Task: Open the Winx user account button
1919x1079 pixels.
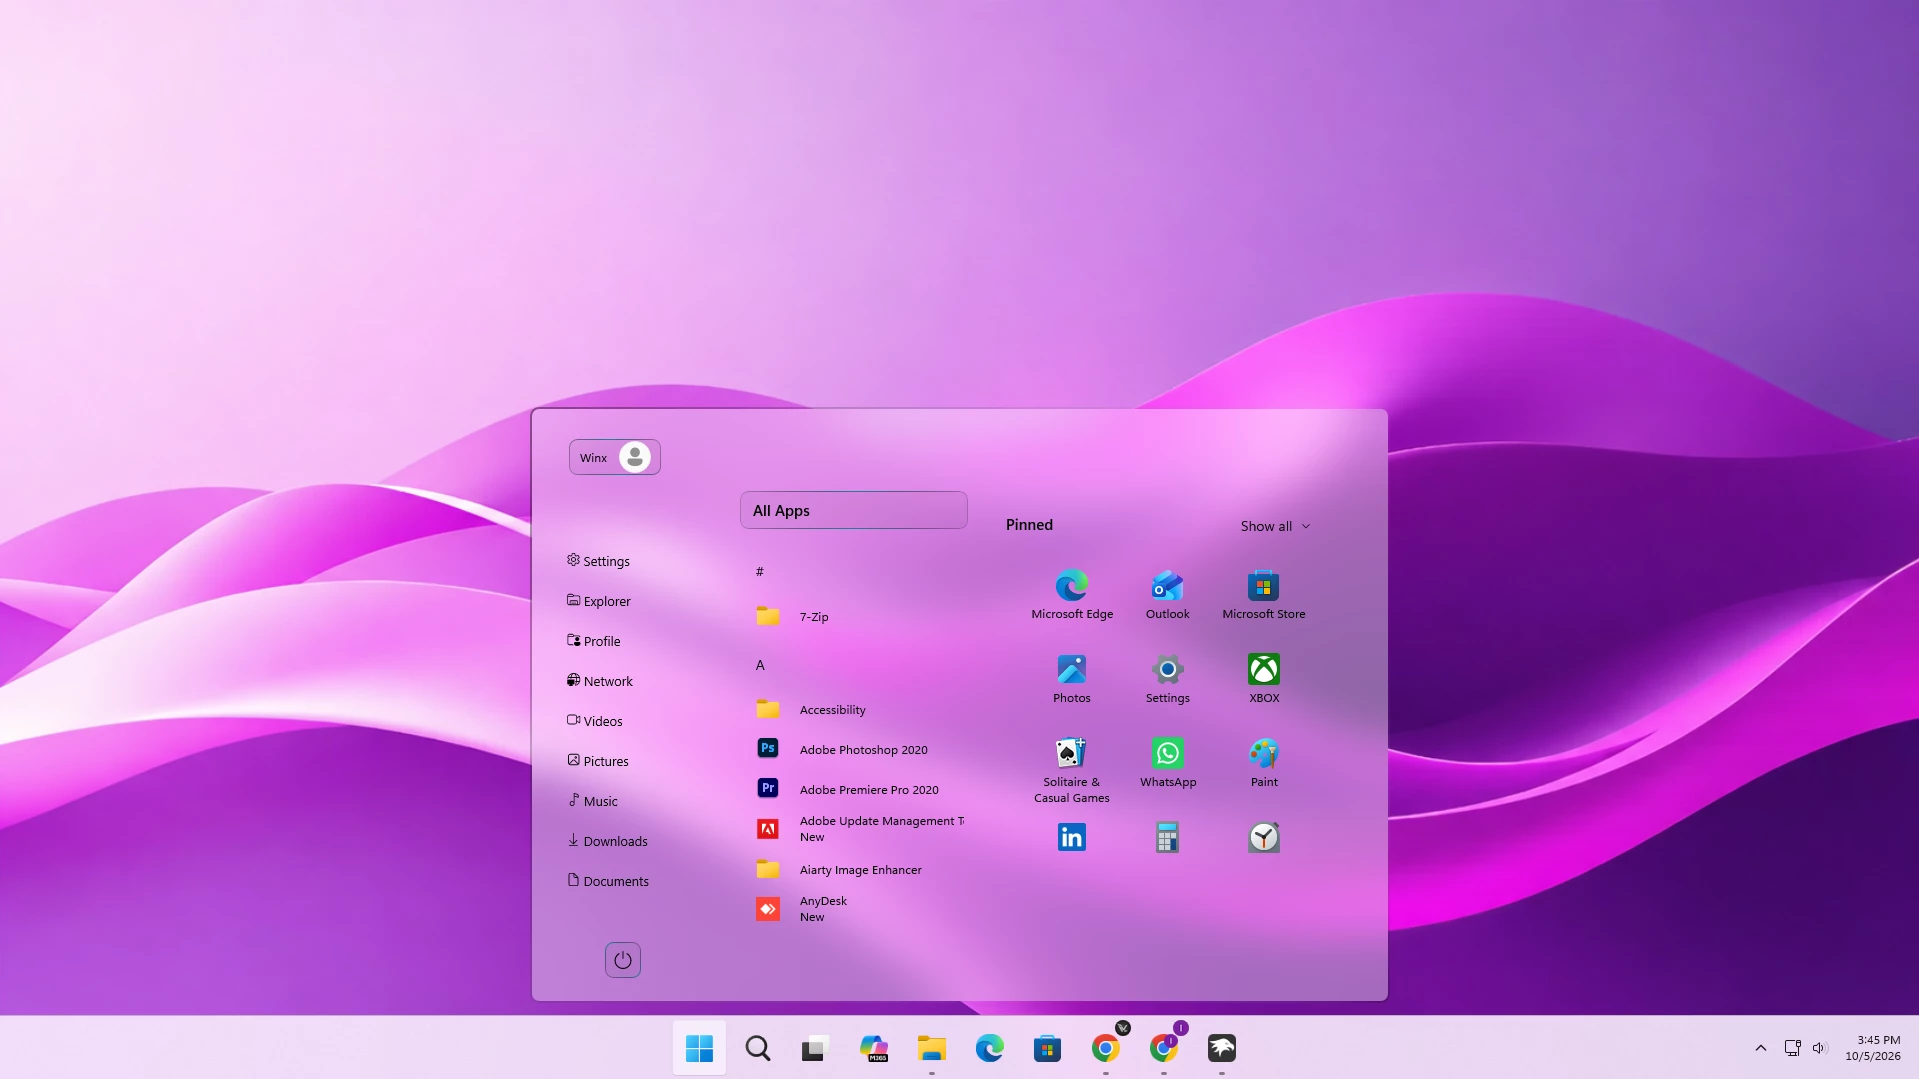Action: [x=614, y=457]
